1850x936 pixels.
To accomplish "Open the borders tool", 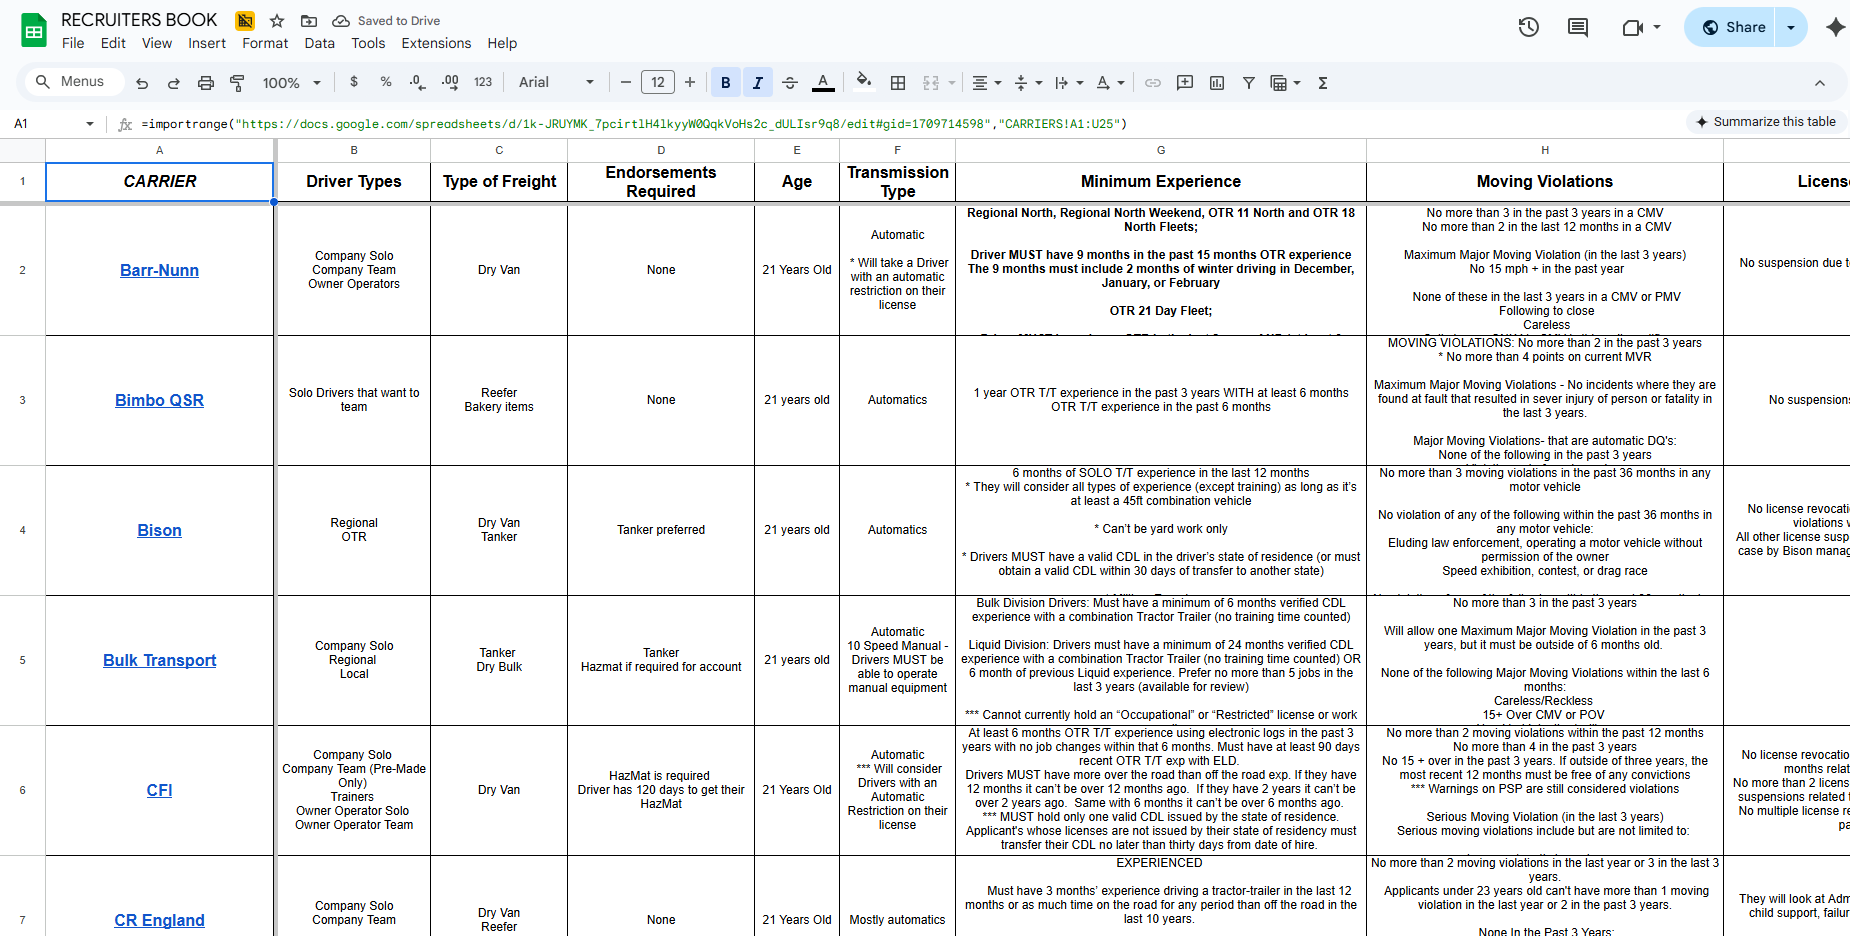I will [x=898, y=83].
